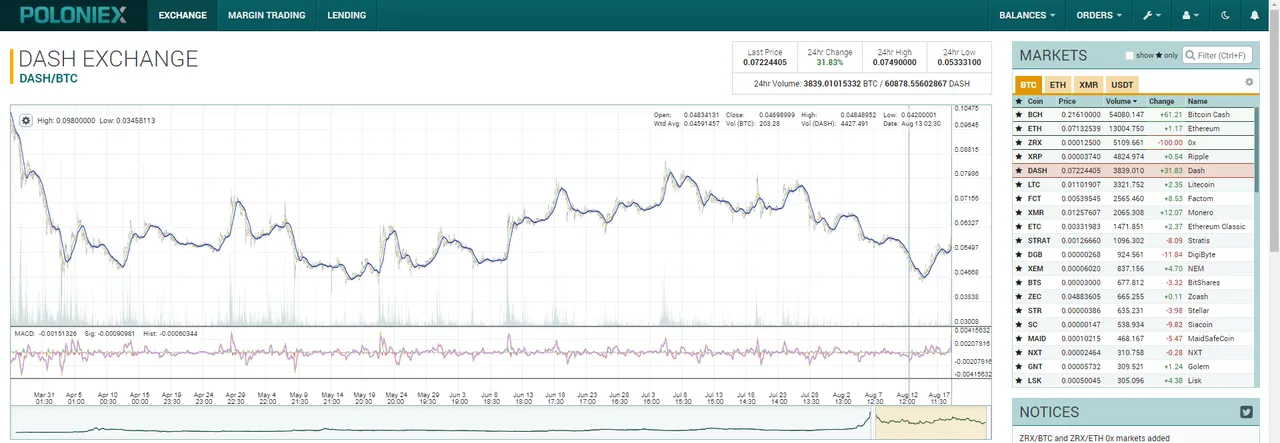Select the BTC markets tab

[x=1027, y=85]
